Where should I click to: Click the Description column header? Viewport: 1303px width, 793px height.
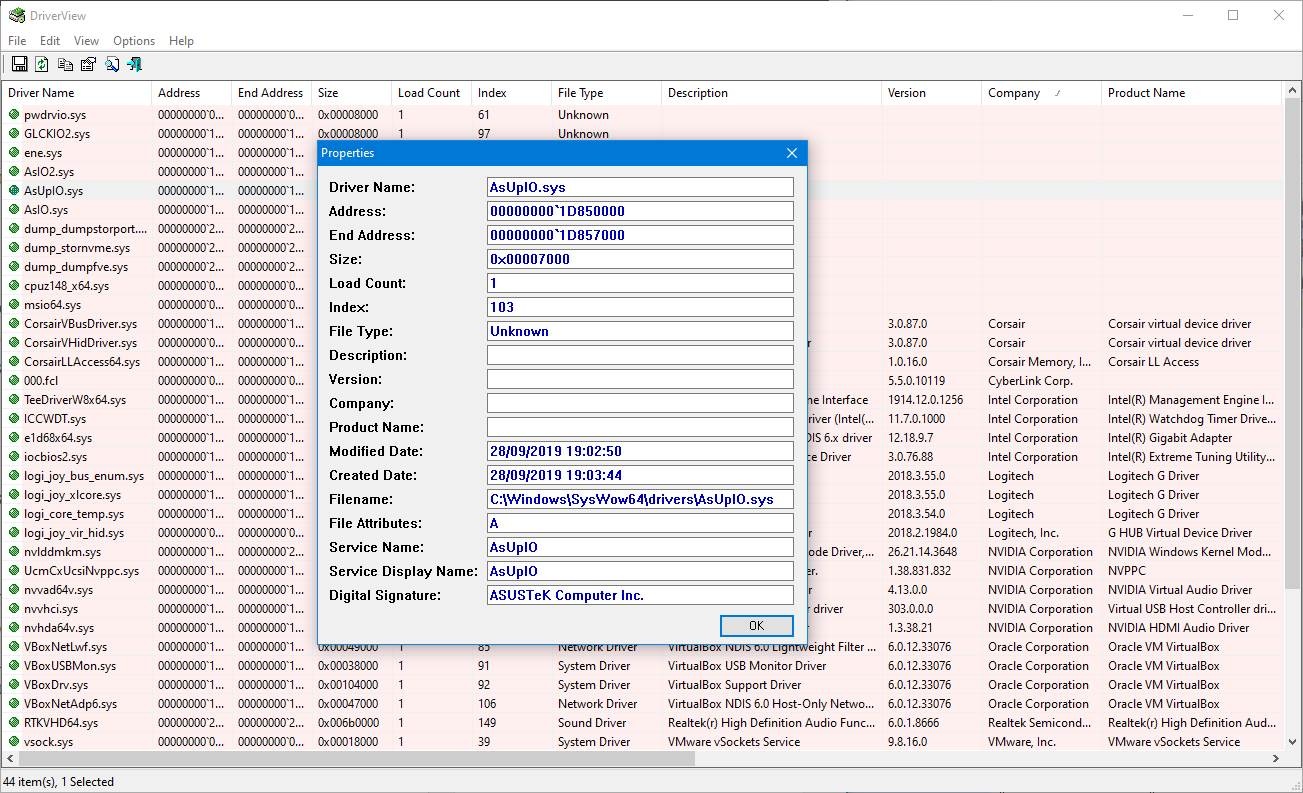(771, 93)
